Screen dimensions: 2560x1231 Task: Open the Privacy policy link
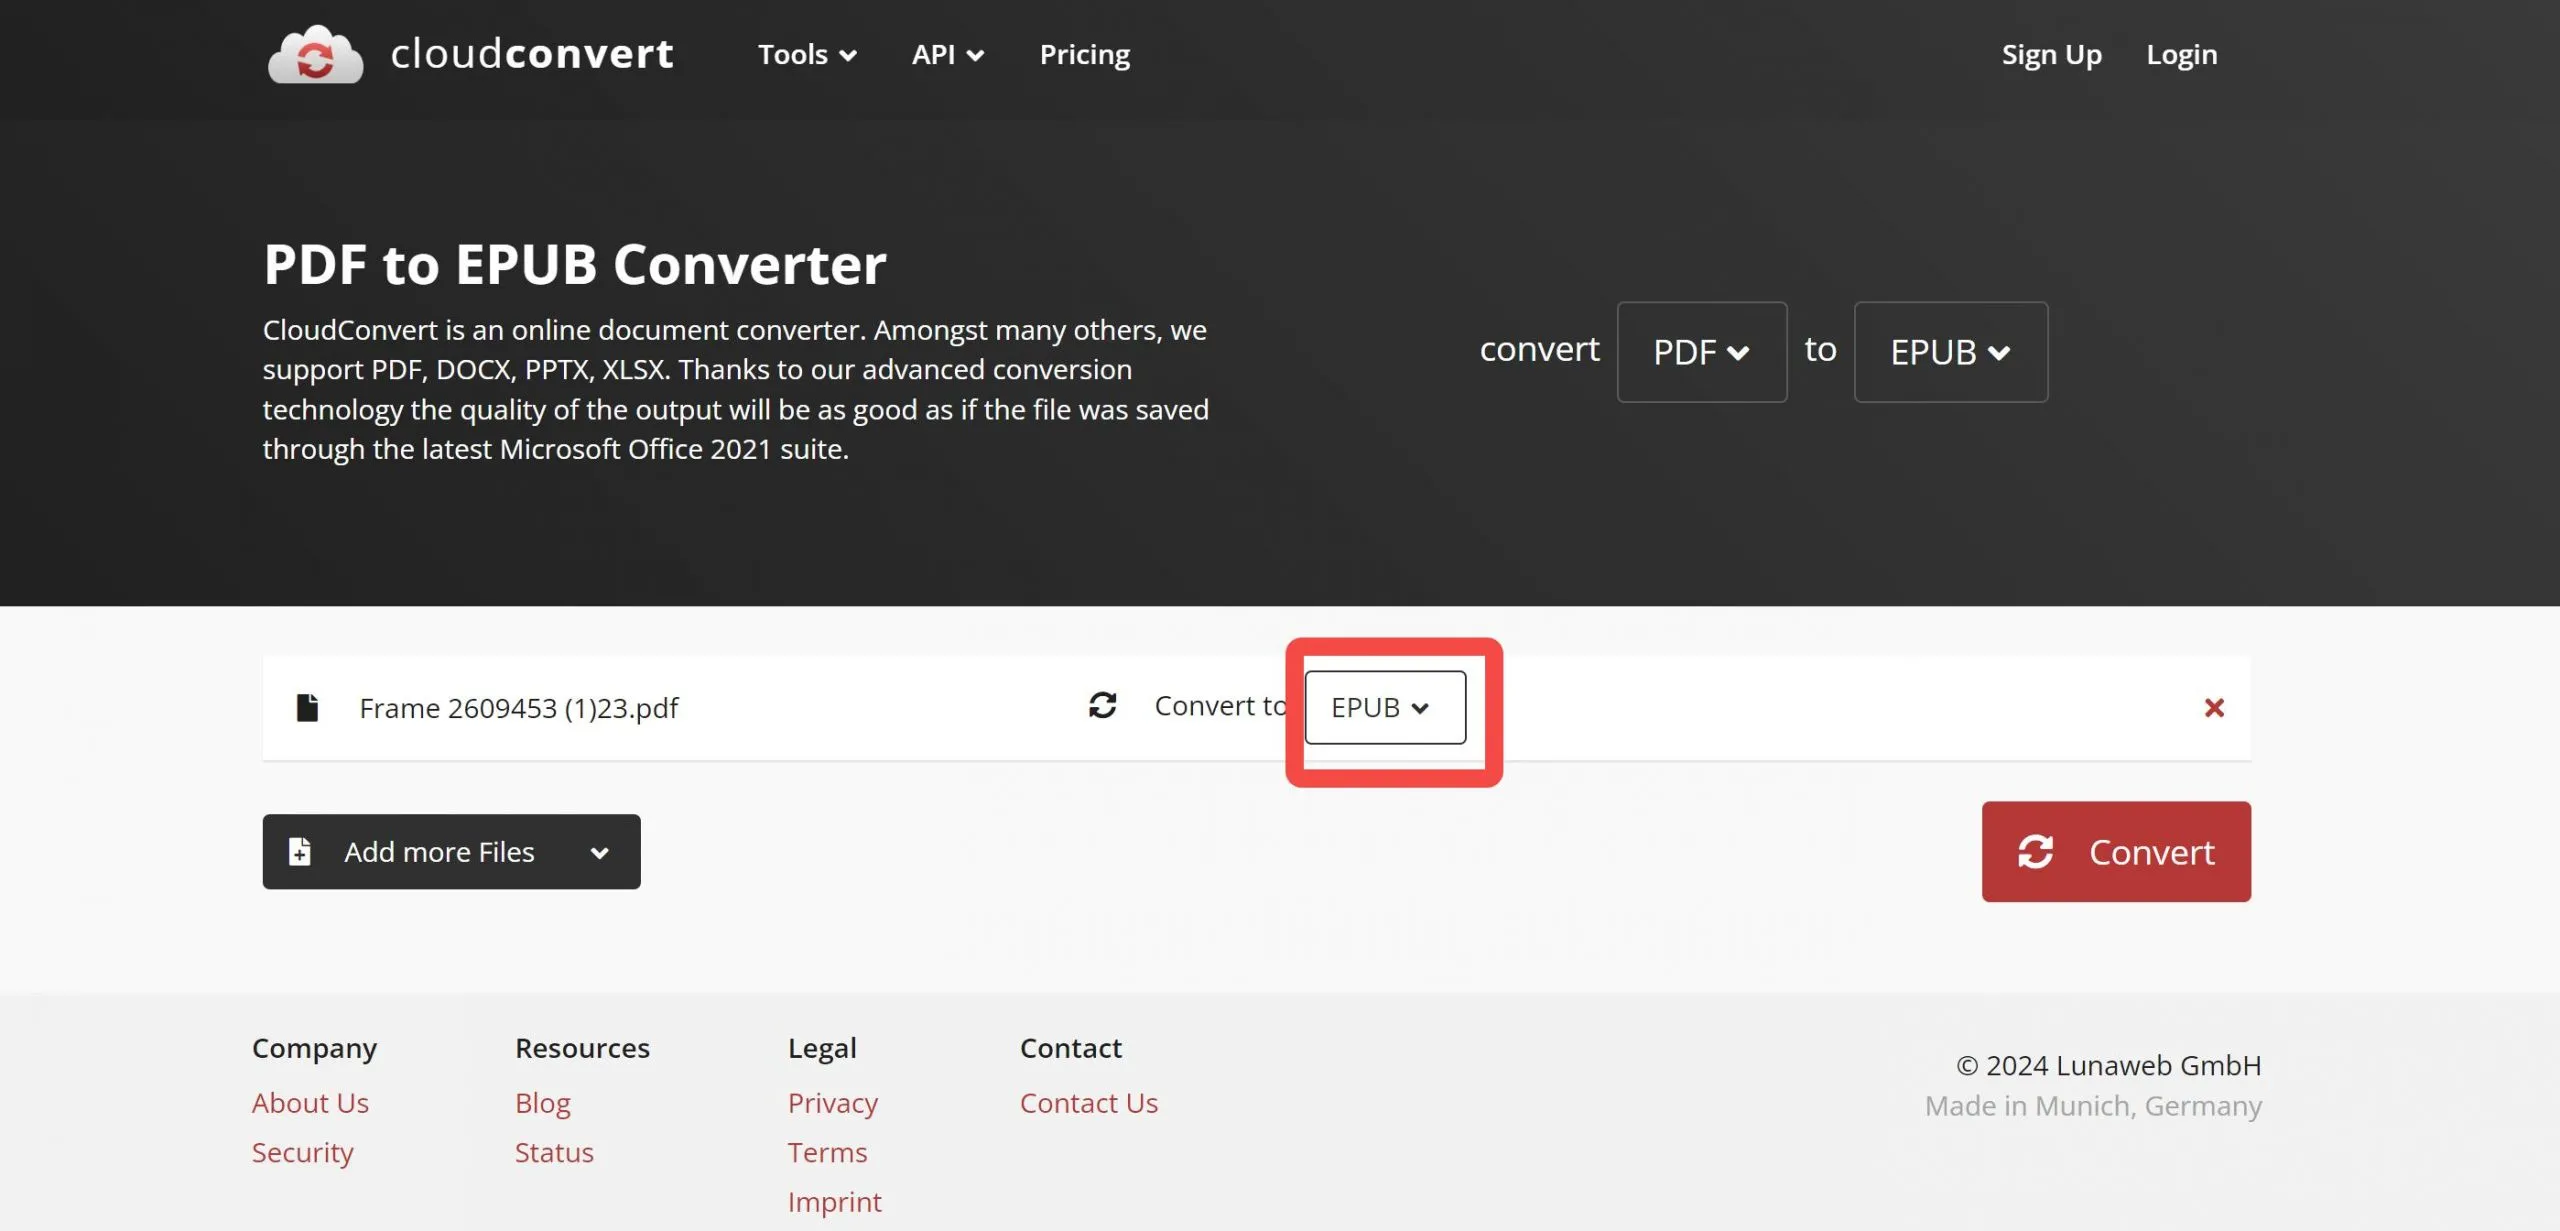pos(832,1102)
